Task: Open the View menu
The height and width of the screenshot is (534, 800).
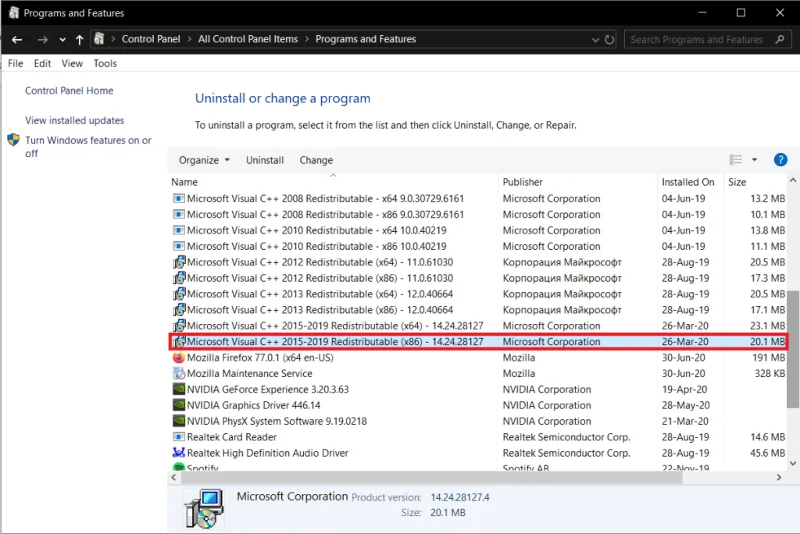Action: (72, 63)
